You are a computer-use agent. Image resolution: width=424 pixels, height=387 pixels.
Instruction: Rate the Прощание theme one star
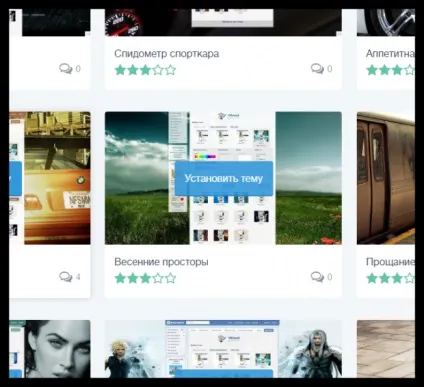click(x=372, y=278)
